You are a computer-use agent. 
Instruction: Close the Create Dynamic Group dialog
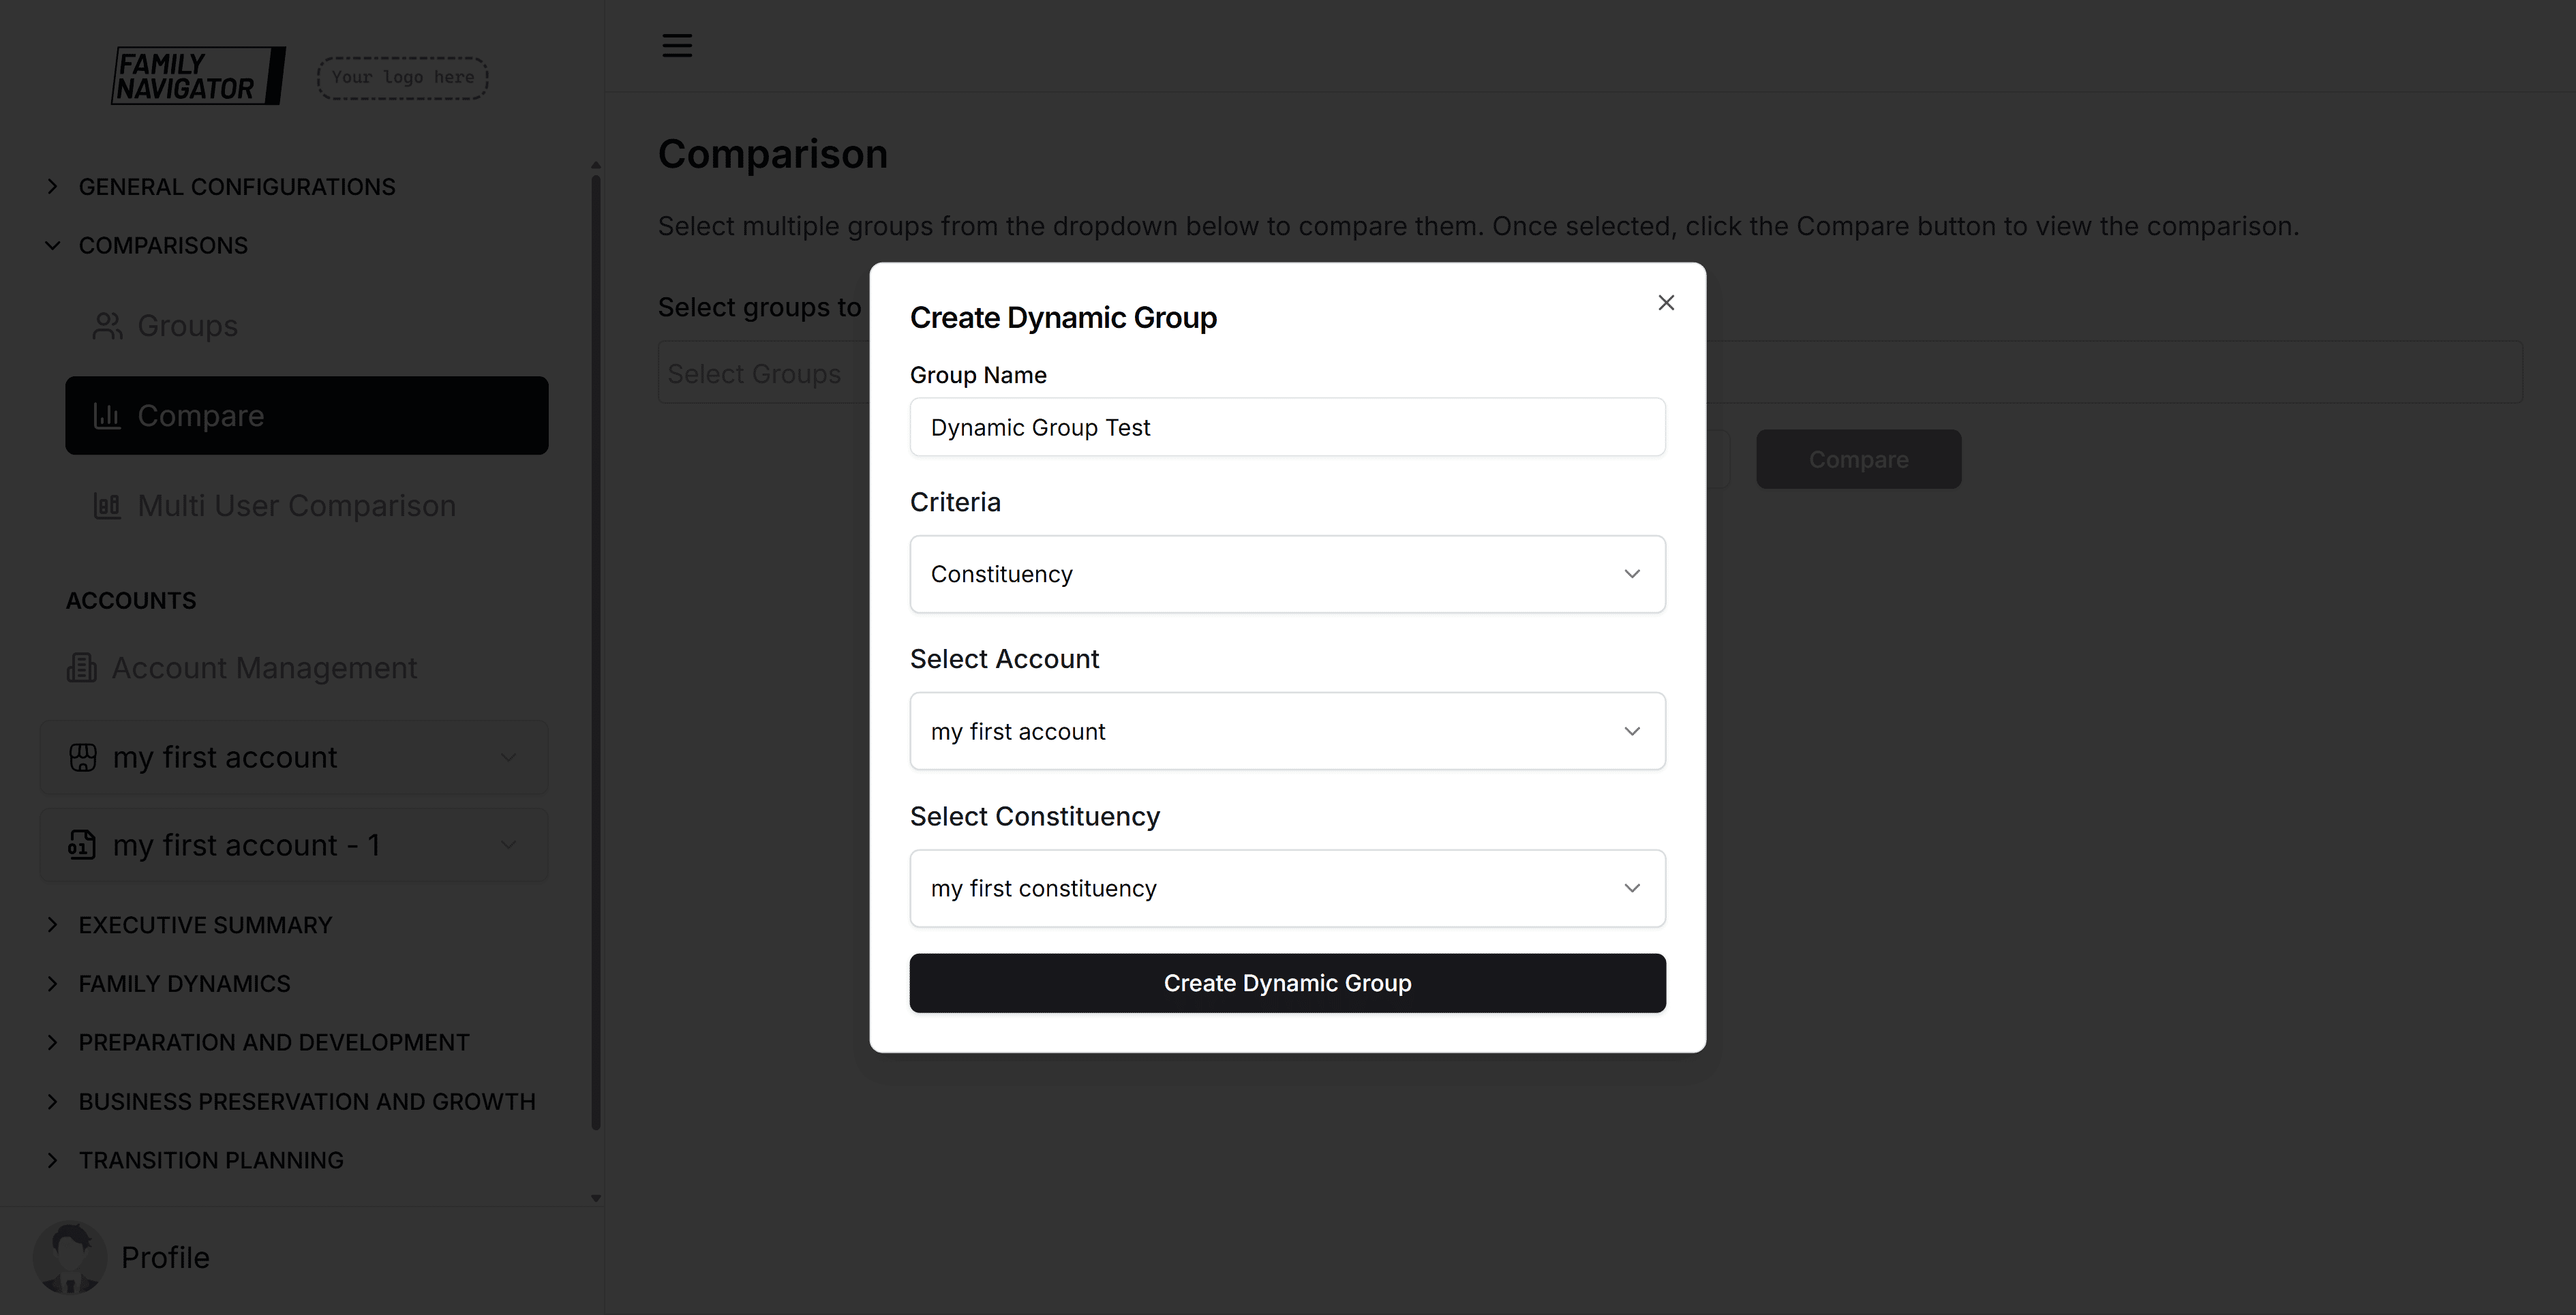click(x=1665, y=303)
